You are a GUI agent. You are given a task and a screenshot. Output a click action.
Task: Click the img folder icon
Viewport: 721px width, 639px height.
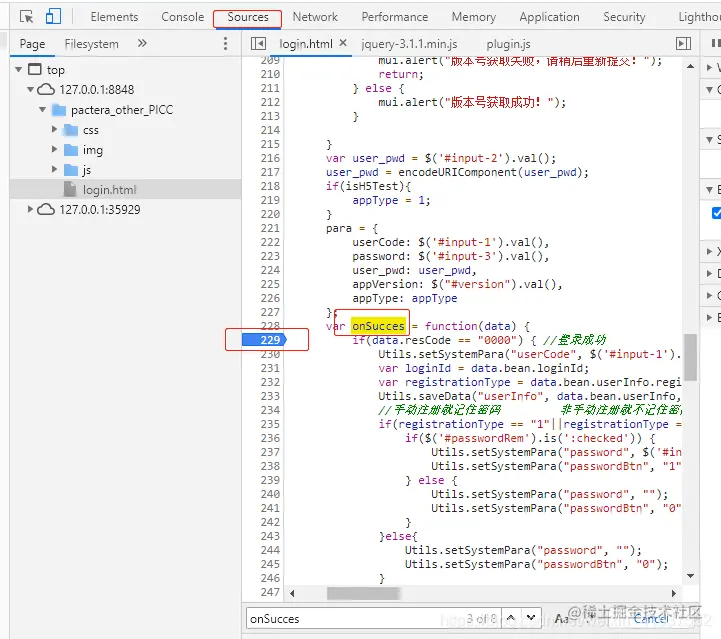tap(71, 150)
